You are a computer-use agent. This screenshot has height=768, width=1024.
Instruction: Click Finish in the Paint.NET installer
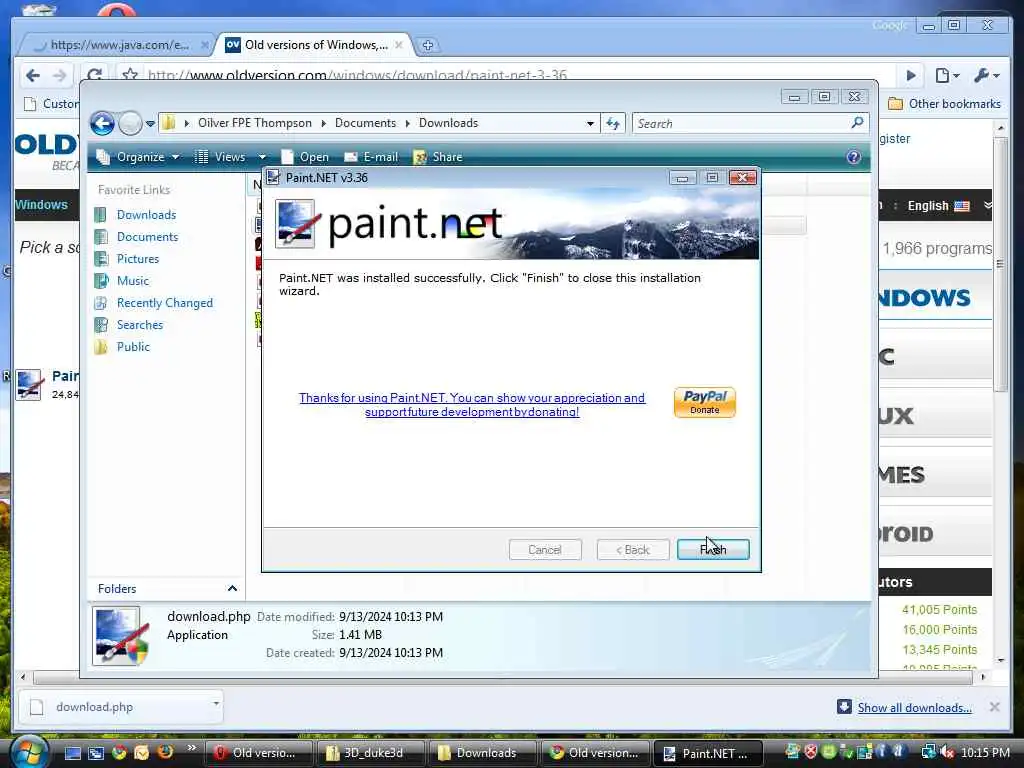[x=712, y=549]
